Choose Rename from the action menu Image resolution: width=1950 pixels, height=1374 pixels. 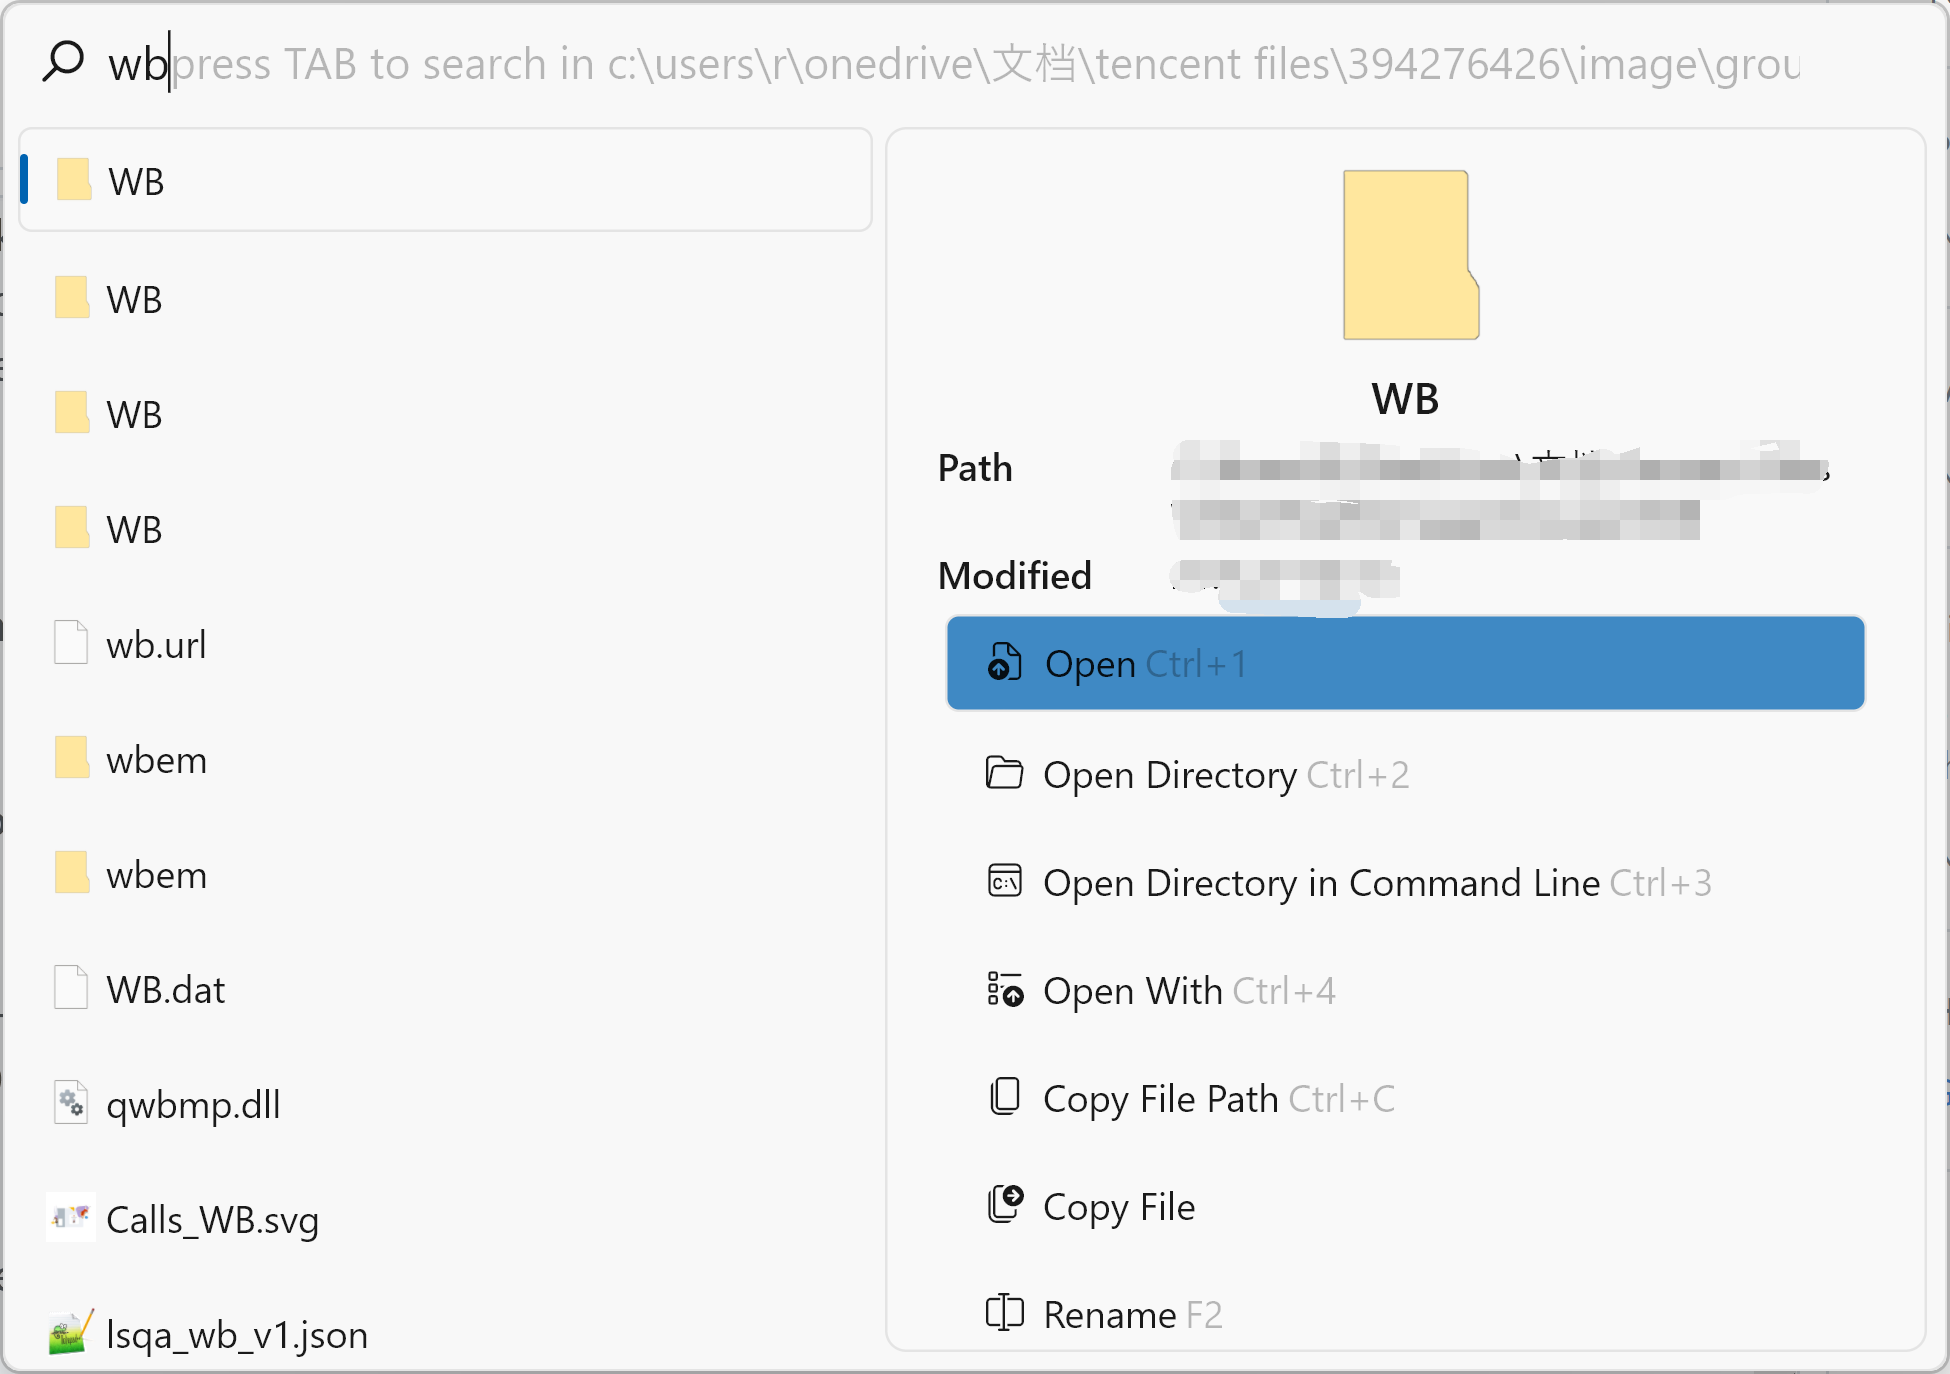1112,1314
